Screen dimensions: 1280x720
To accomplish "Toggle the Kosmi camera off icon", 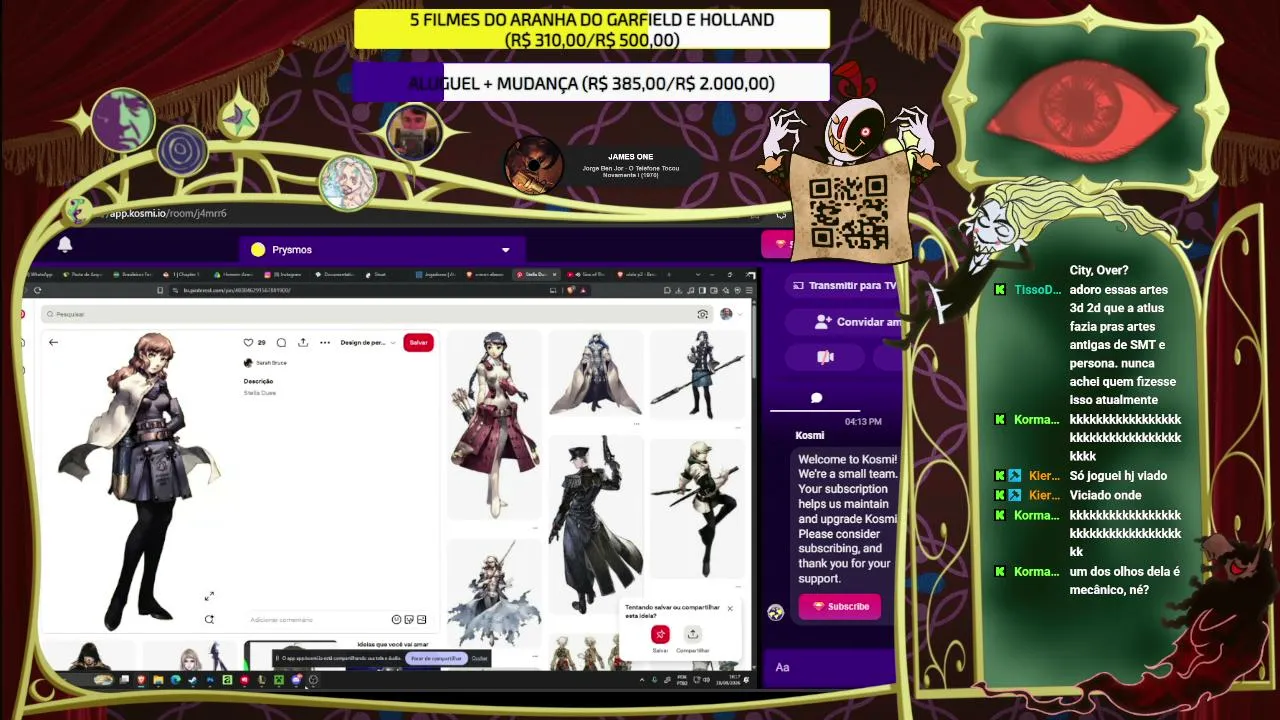I will point(826,357).
